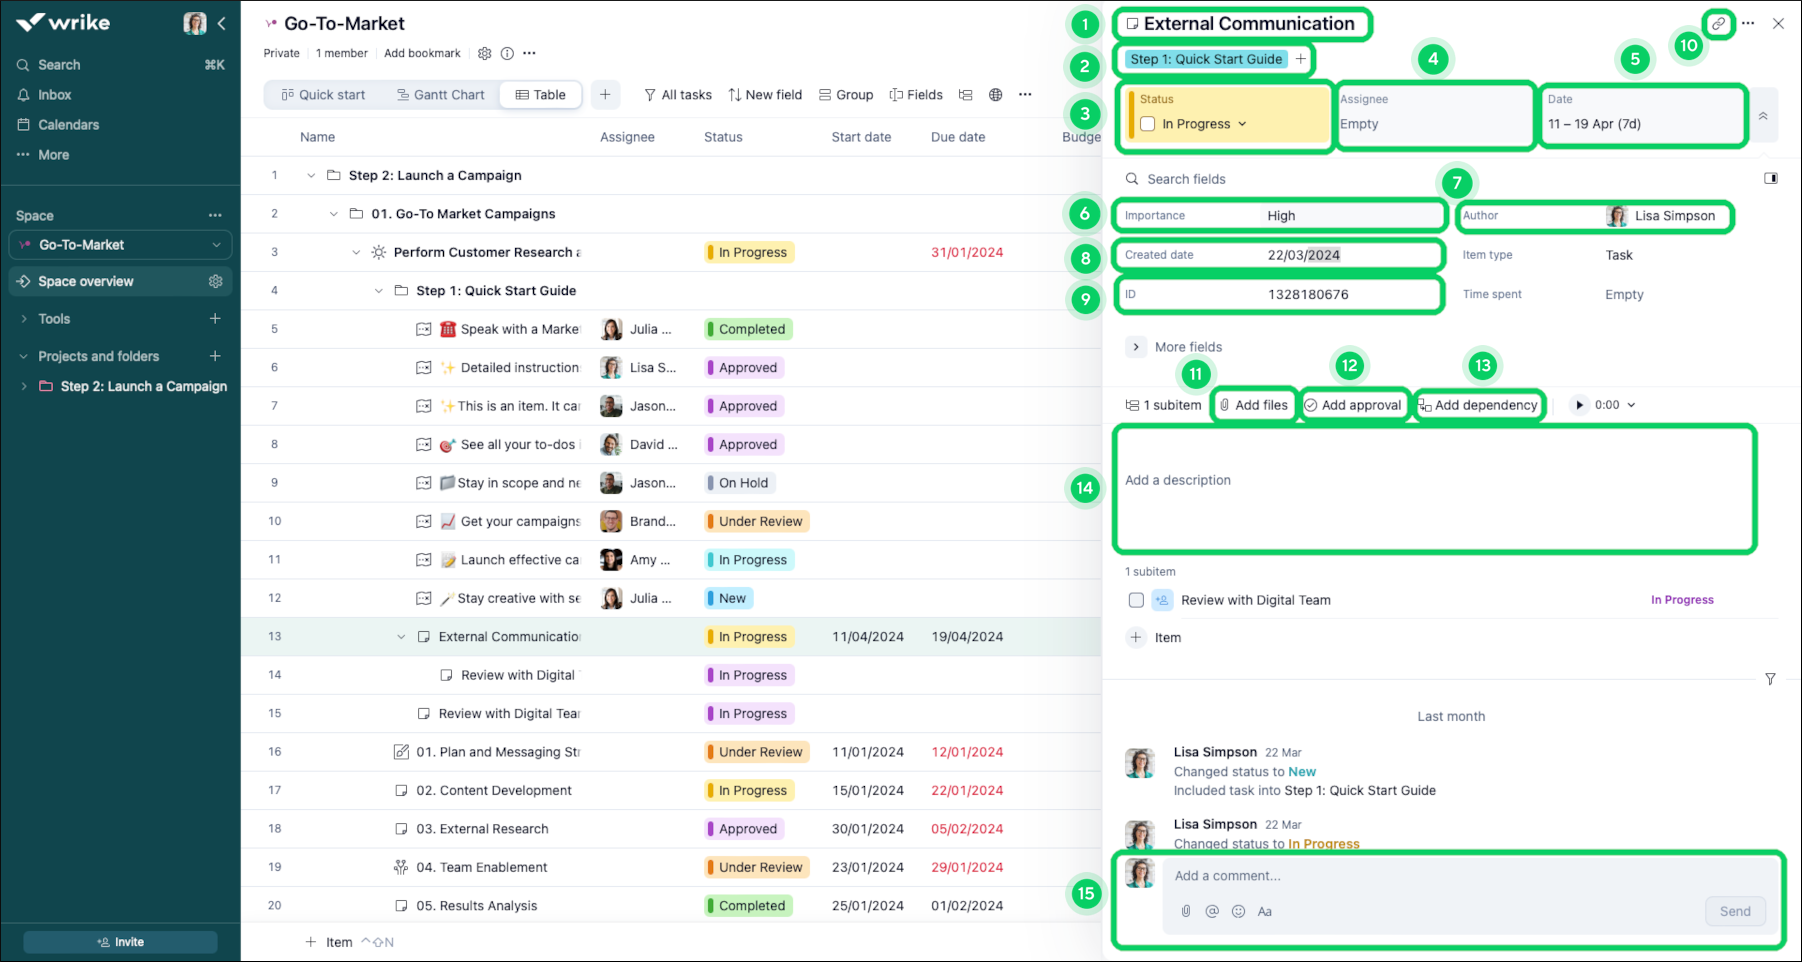Open the emoji picker in the comment box
The height and width of the screenshot is (962, 1802).
pos(1238,911)
